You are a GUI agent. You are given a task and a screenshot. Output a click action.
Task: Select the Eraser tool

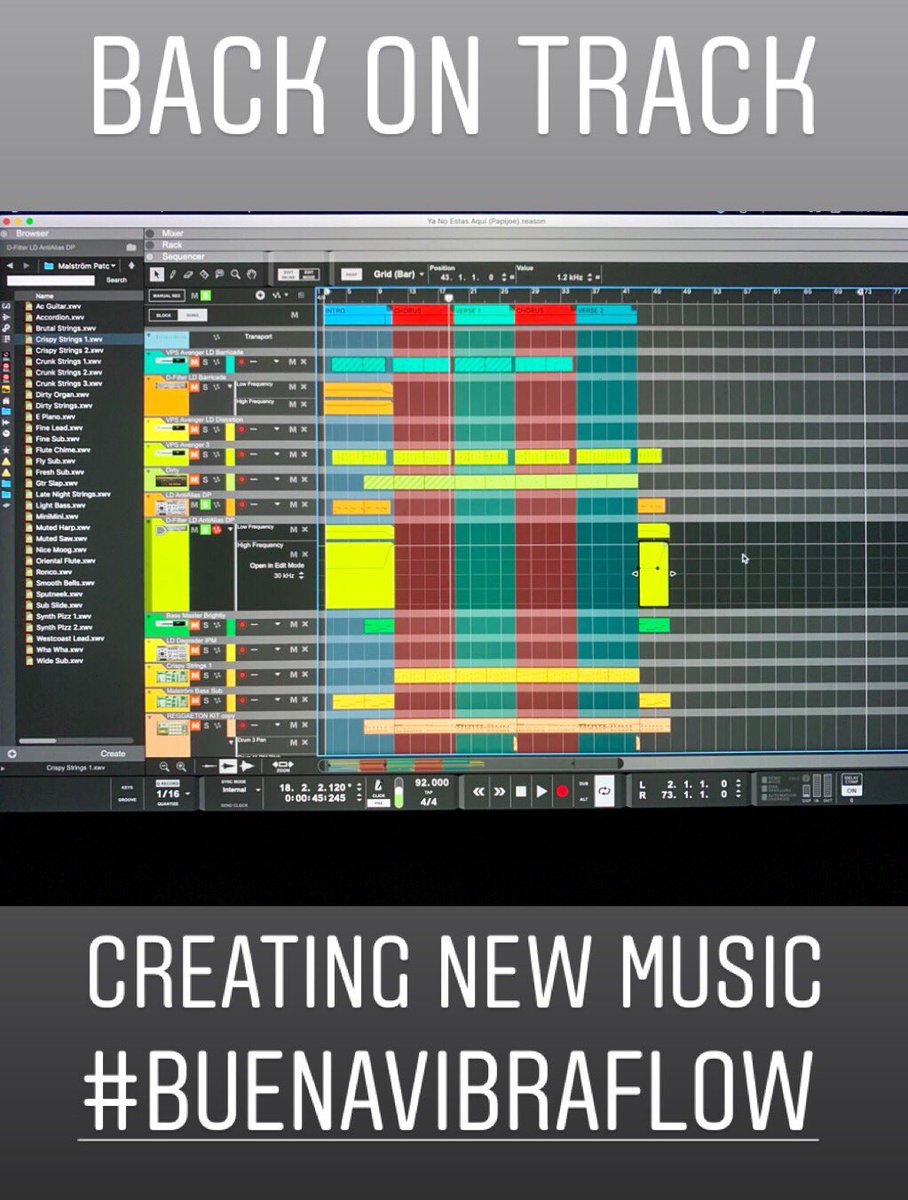pyautogui.click(x=188, y=273)
